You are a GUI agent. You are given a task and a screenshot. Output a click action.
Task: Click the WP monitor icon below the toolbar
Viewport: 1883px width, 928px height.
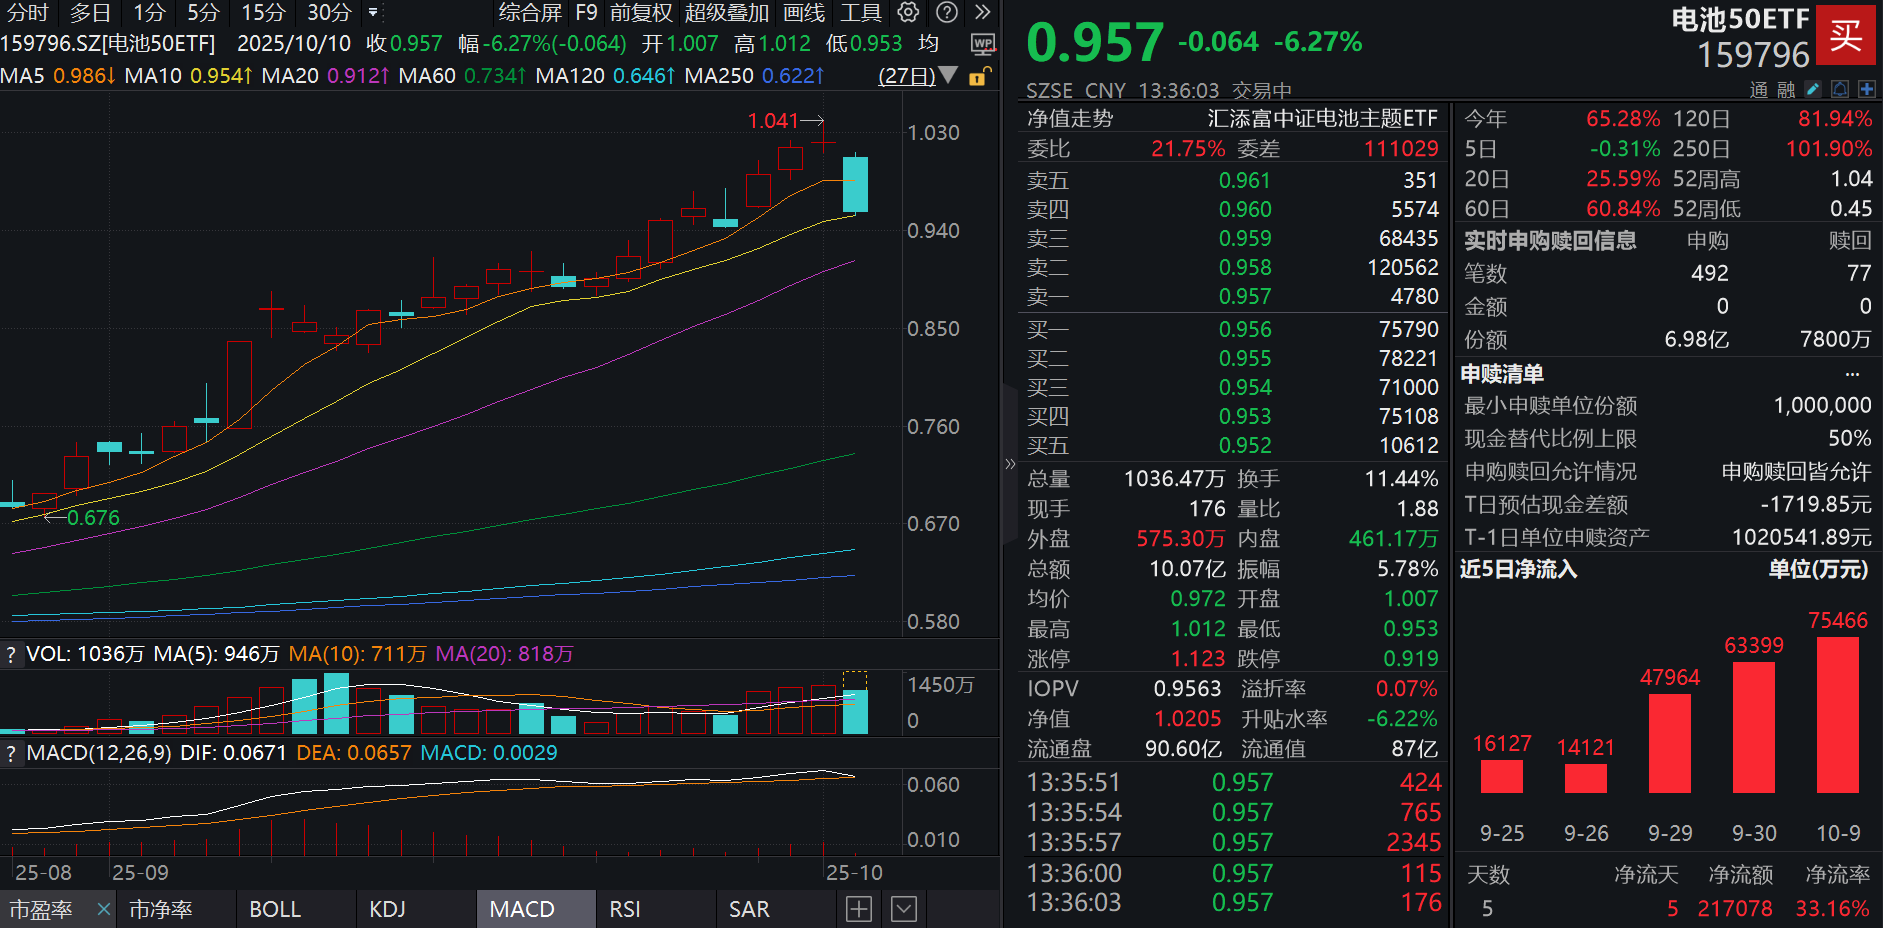(x=981, y=44)
